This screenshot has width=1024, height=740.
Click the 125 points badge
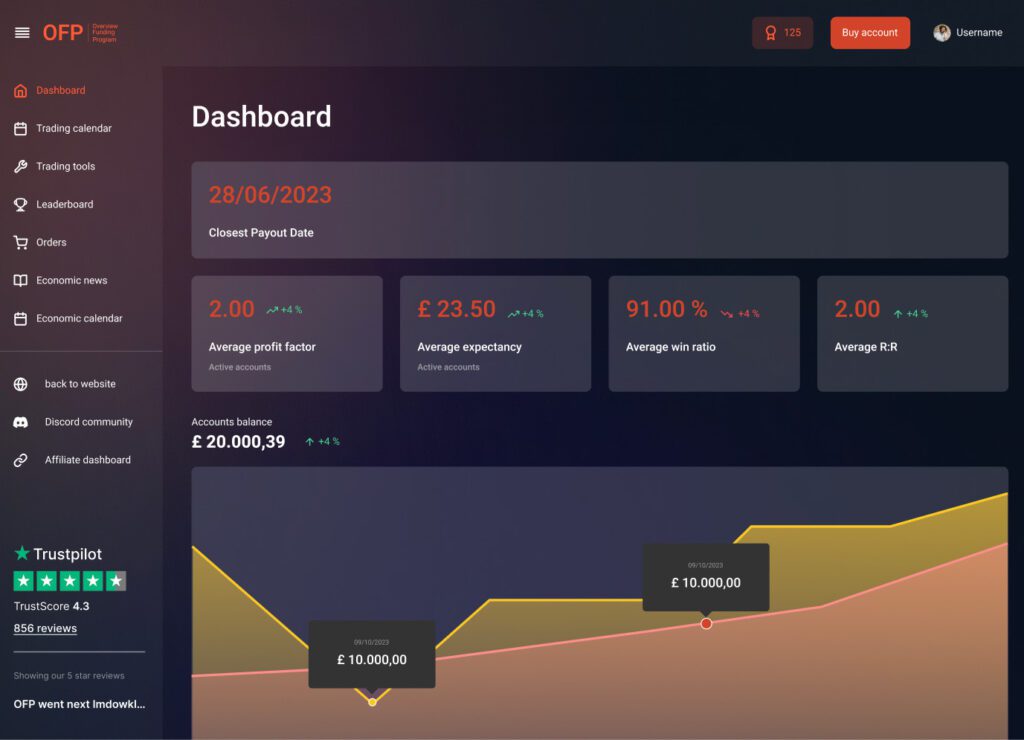point(782,33)
